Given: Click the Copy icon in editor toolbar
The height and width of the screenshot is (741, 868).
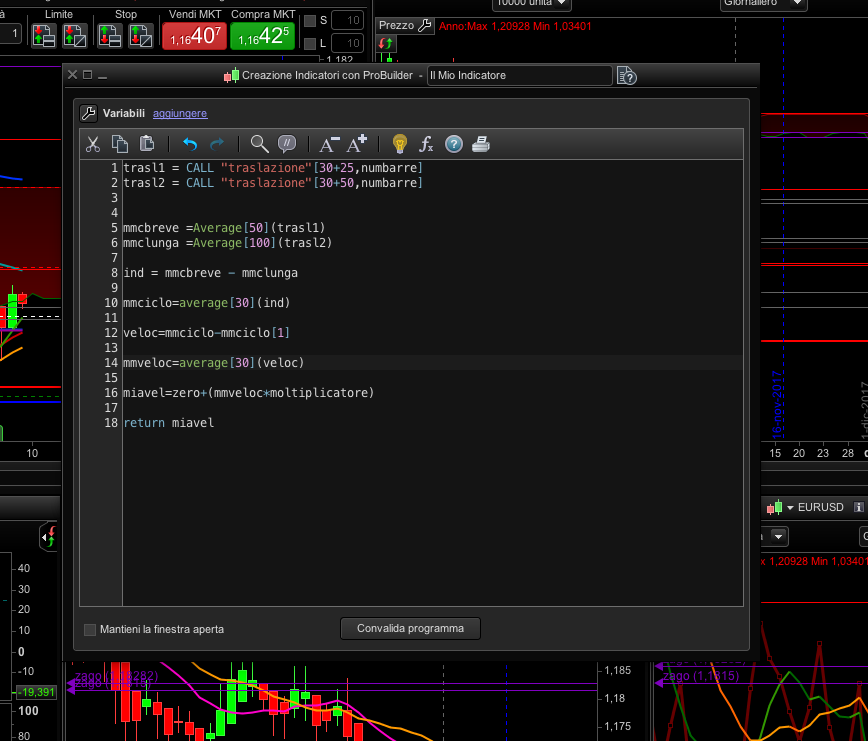Looking at the screenshot, I should (120, 144).
